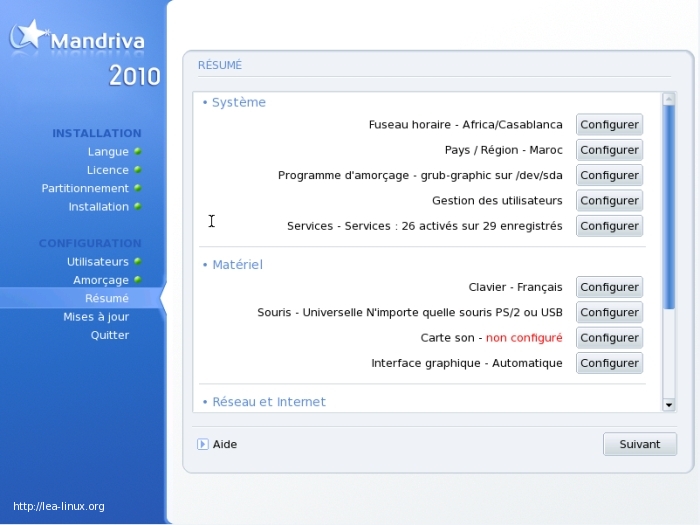Select Mises à jour in sidebar
Screen dimensions: 700x525
96,317
